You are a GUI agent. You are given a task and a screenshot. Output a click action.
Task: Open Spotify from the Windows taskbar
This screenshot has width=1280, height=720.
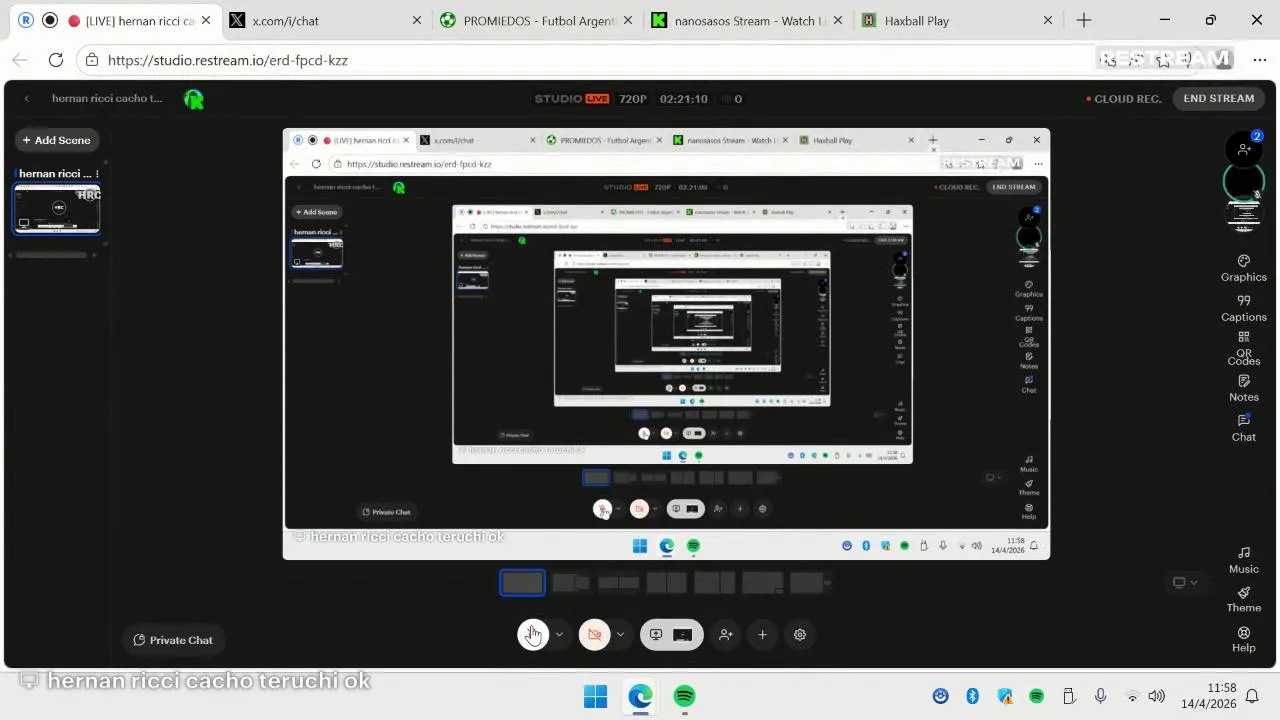coord(684,696)
